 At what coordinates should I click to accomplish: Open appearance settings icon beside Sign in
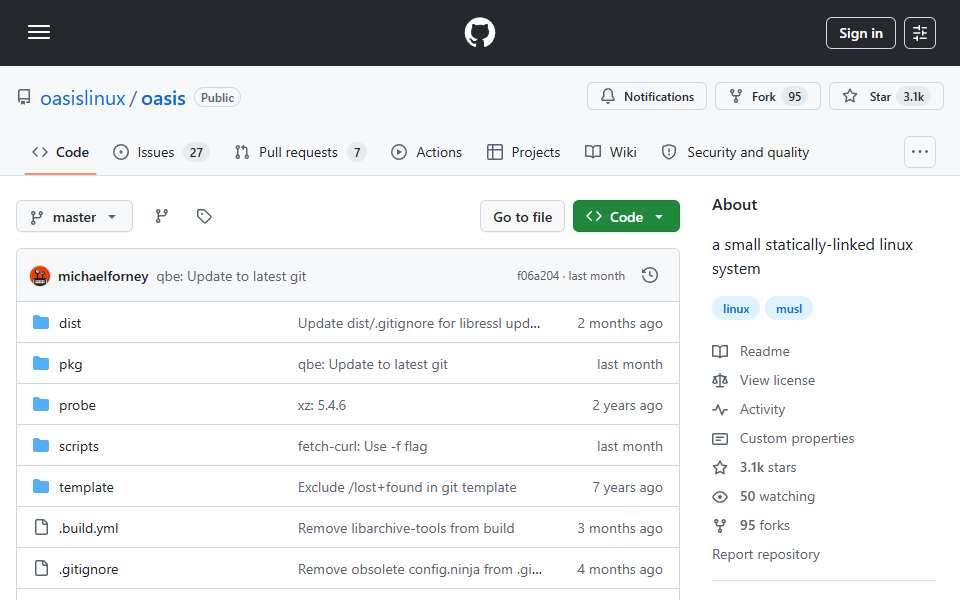(x=920, y=33)
